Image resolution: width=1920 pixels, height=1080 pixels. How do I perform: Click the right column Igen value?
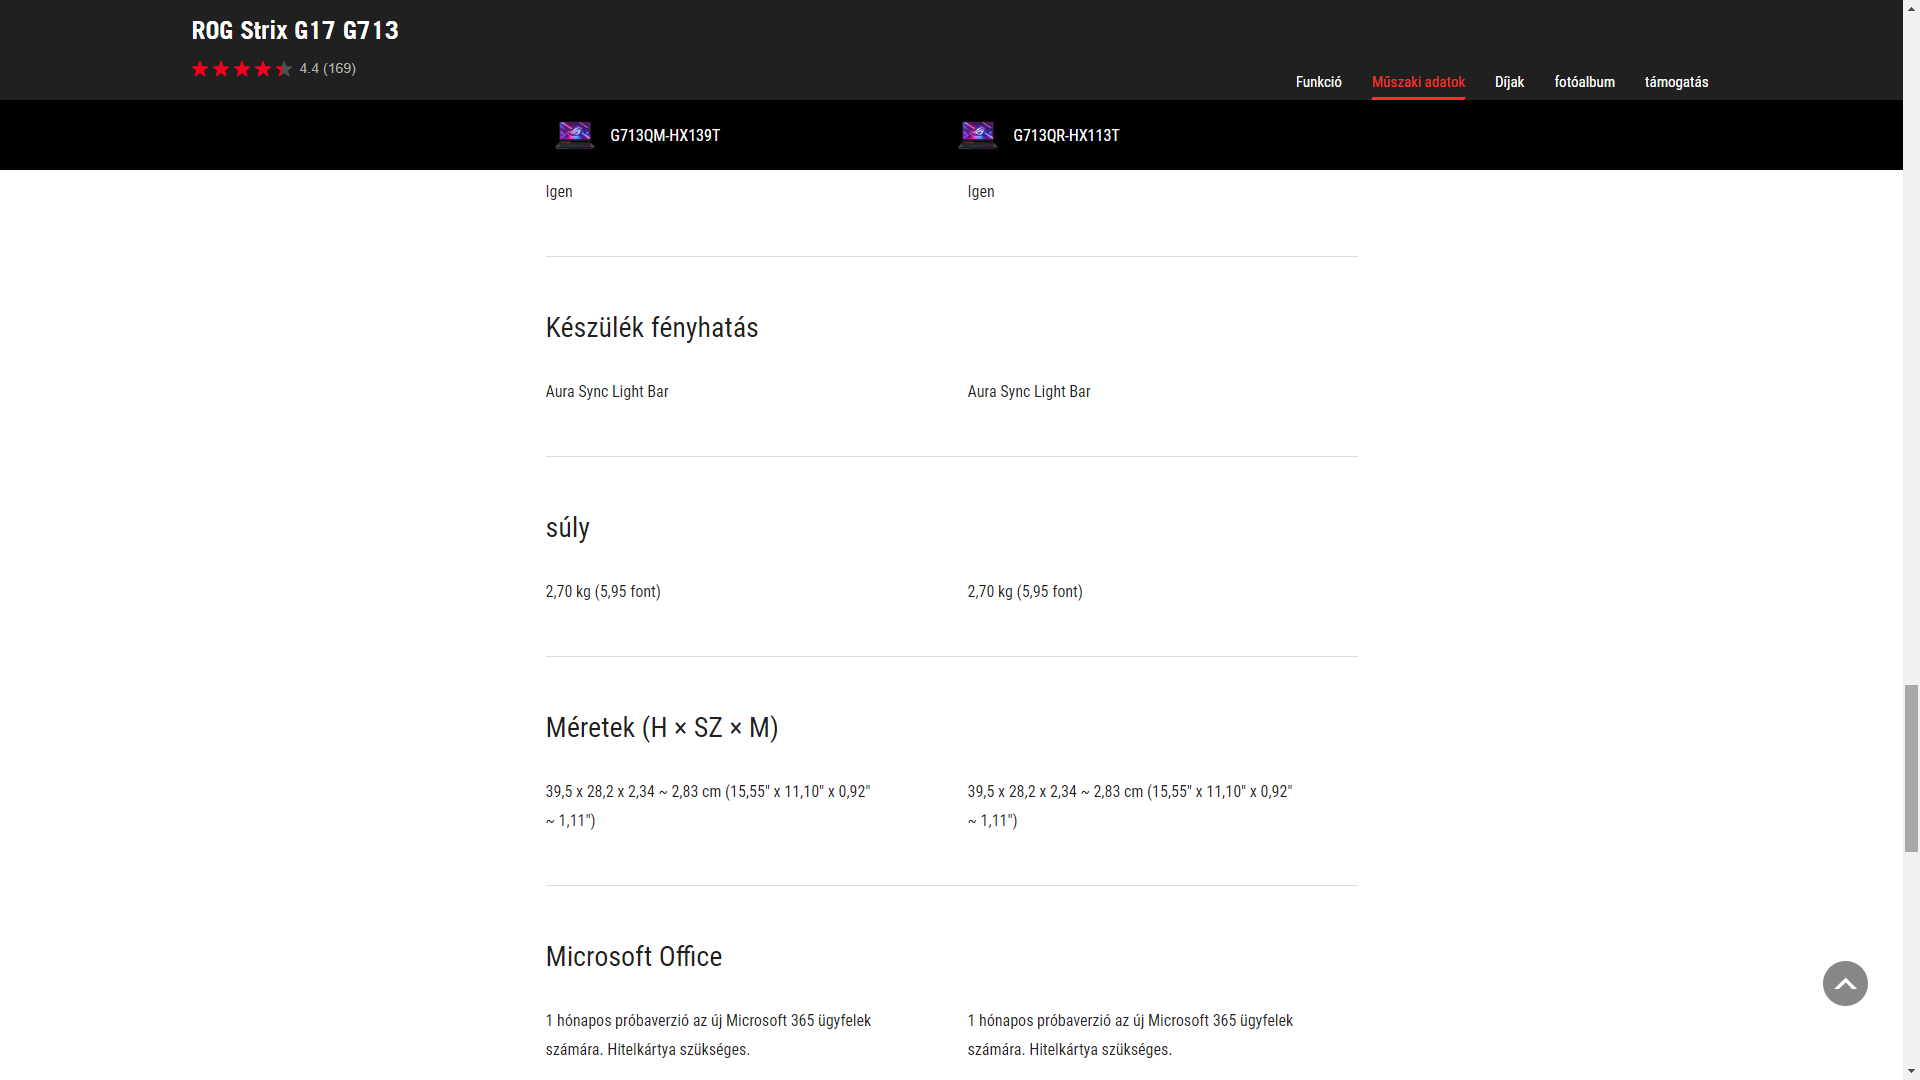click(981, 192)
